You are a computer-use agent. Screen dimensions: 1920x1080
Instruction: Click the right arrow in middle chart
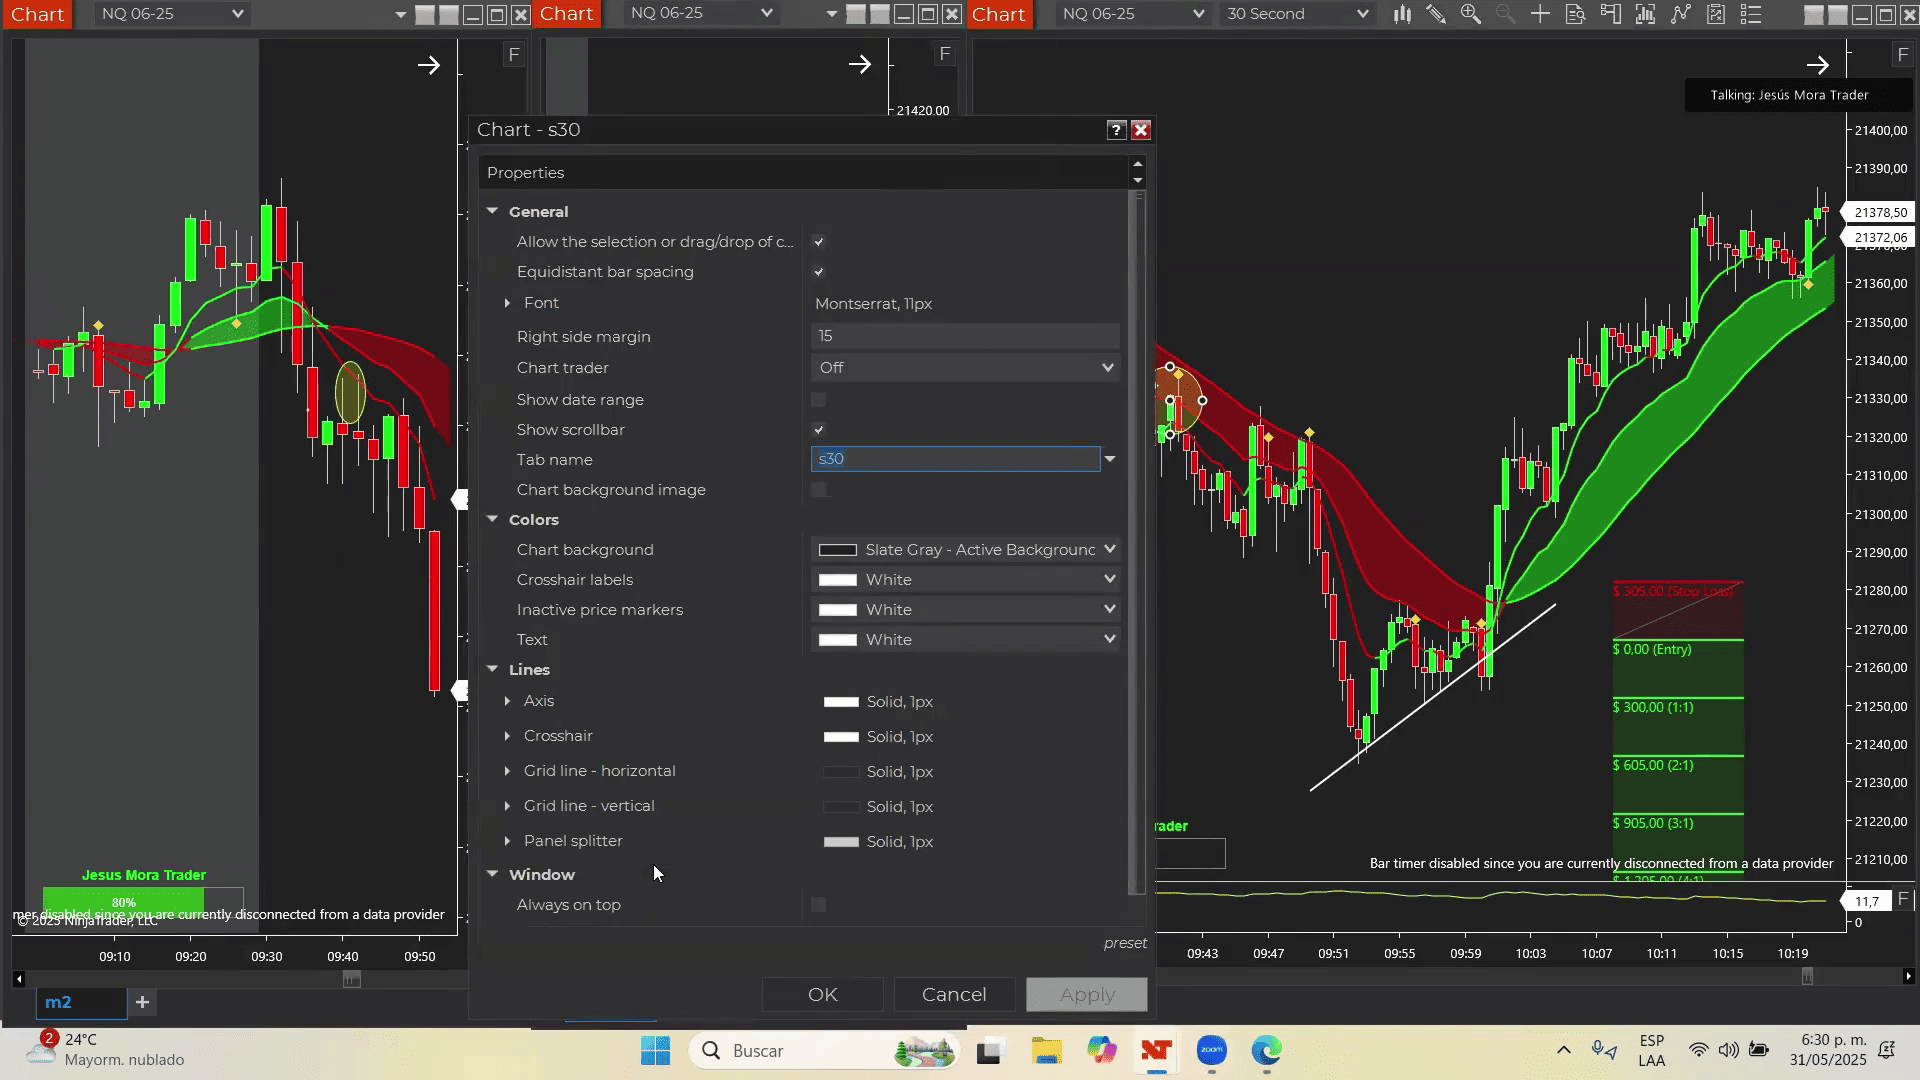coord(860,65)
